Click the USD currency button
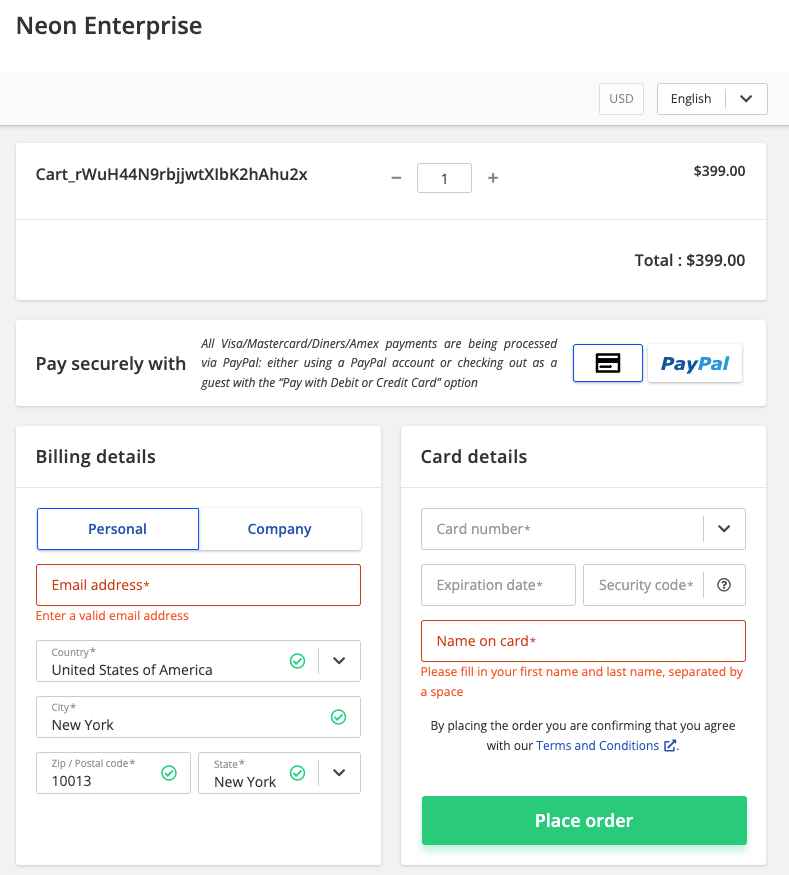This screenshot has width=789, height=875. (621, 99)
